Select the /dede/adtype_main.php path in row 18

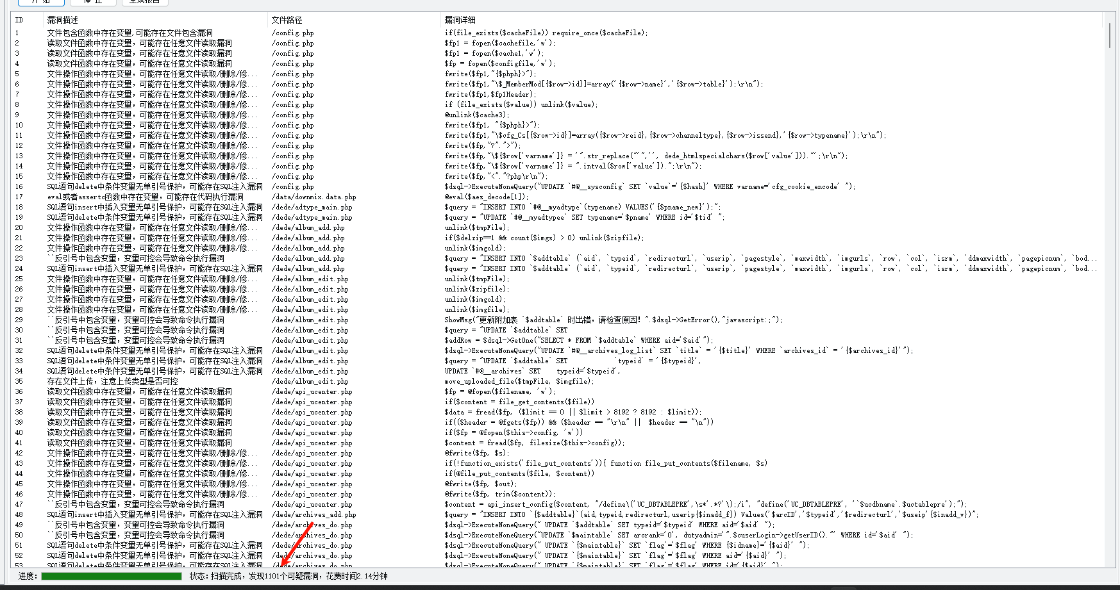(311, 207)
